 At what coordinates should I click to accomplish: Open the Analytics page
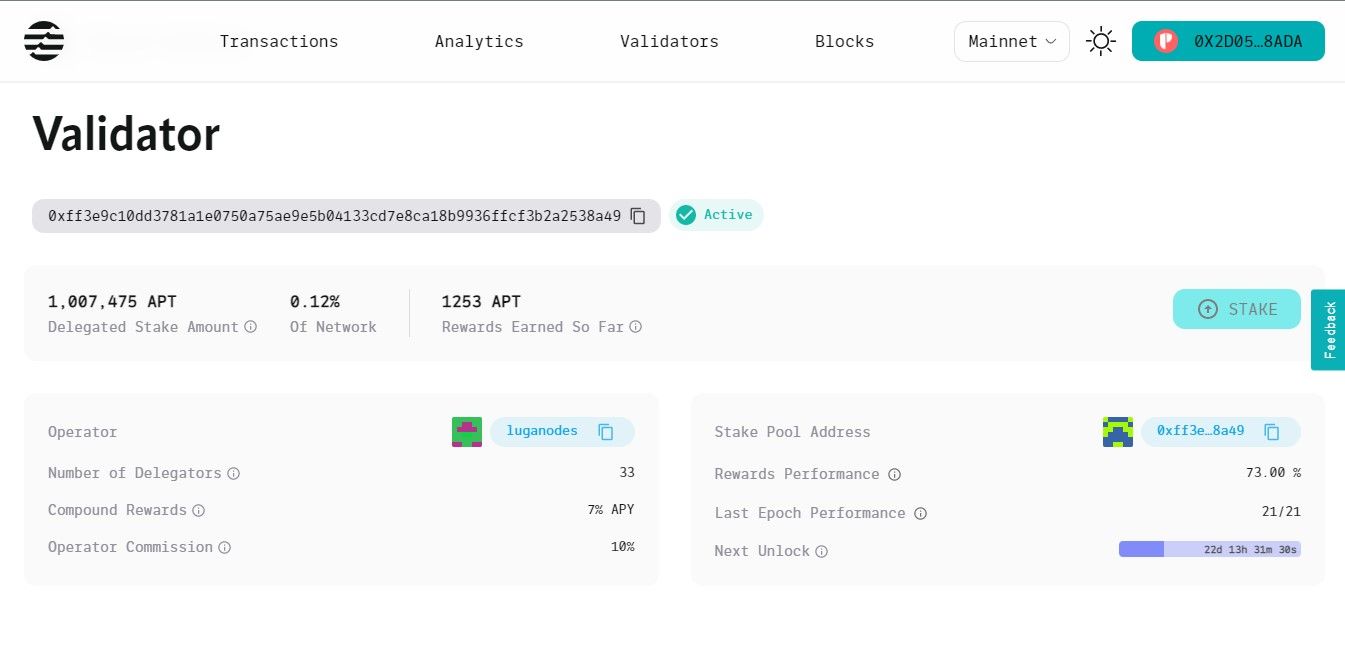[x=479, y=41]
